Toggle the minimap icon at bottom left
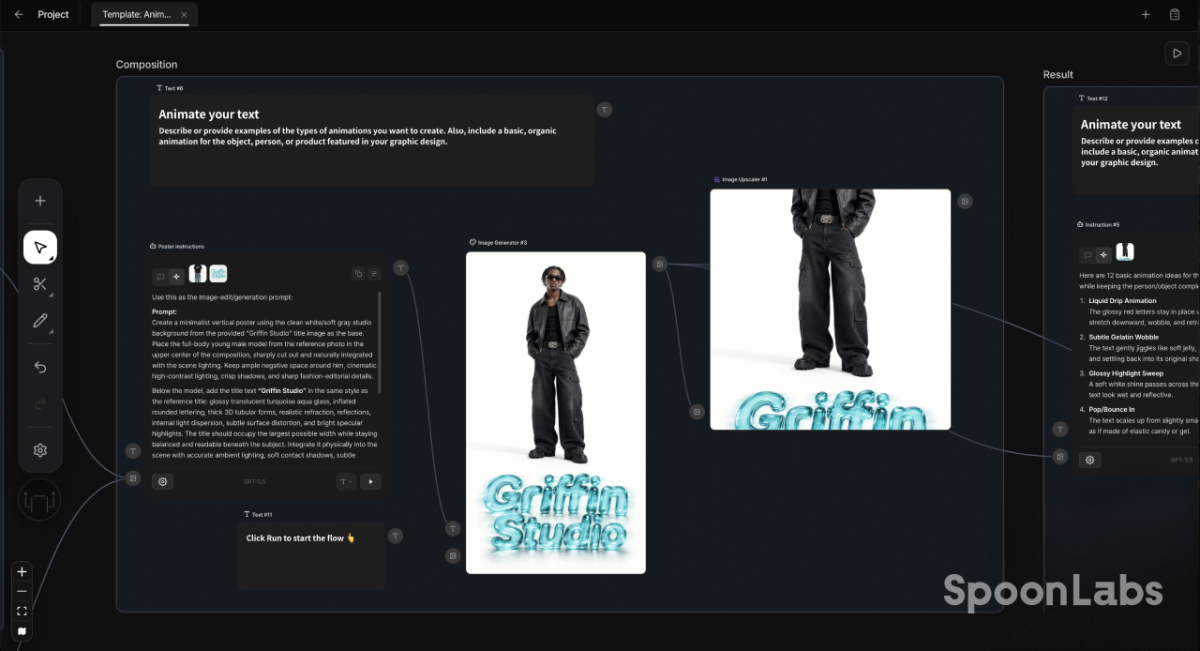Screen dimensions: 1200x651 point(22,631)
